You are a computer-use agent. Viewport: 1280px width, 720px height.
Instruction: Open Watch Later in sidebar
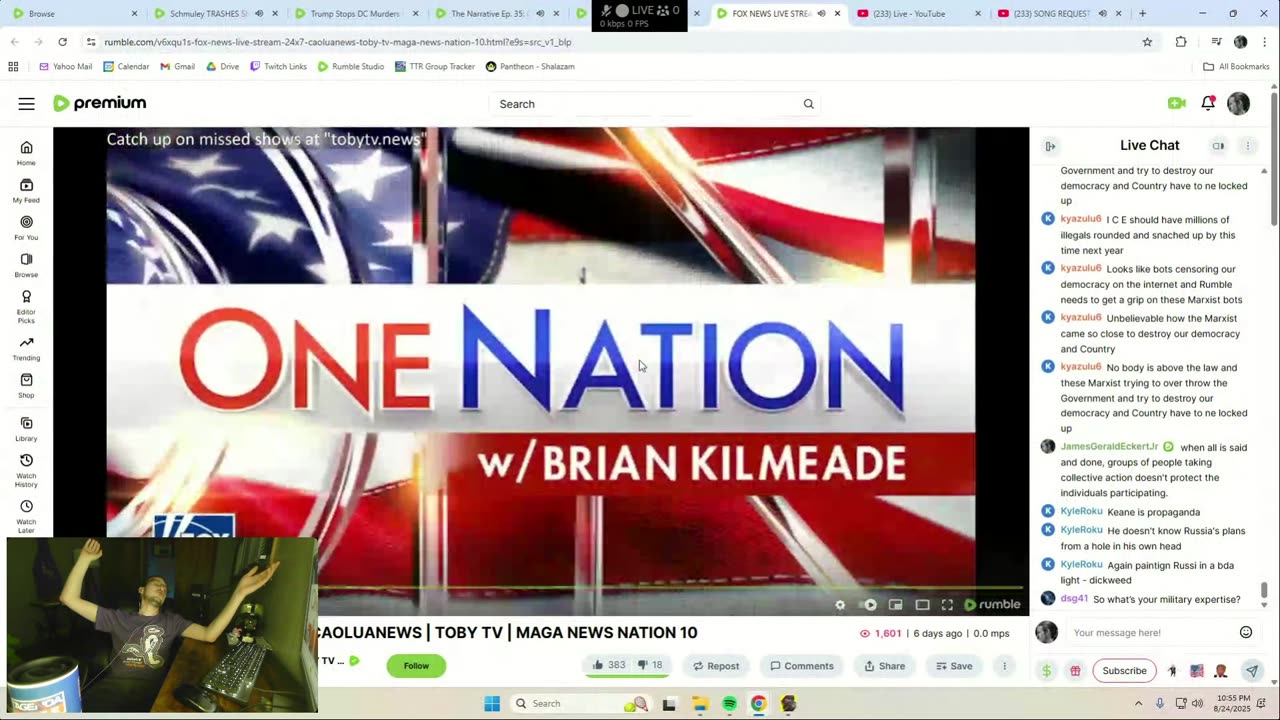(x=26, y=517)
